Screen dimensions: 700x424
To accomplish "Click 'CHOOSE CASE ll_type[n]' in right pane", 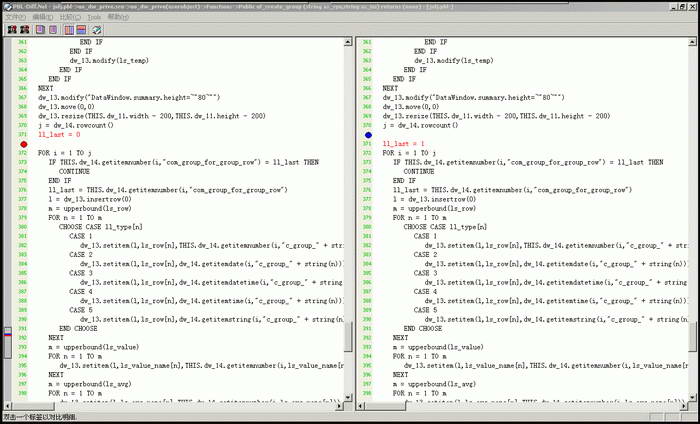I will pyautogui.click(x=445, y=227).
